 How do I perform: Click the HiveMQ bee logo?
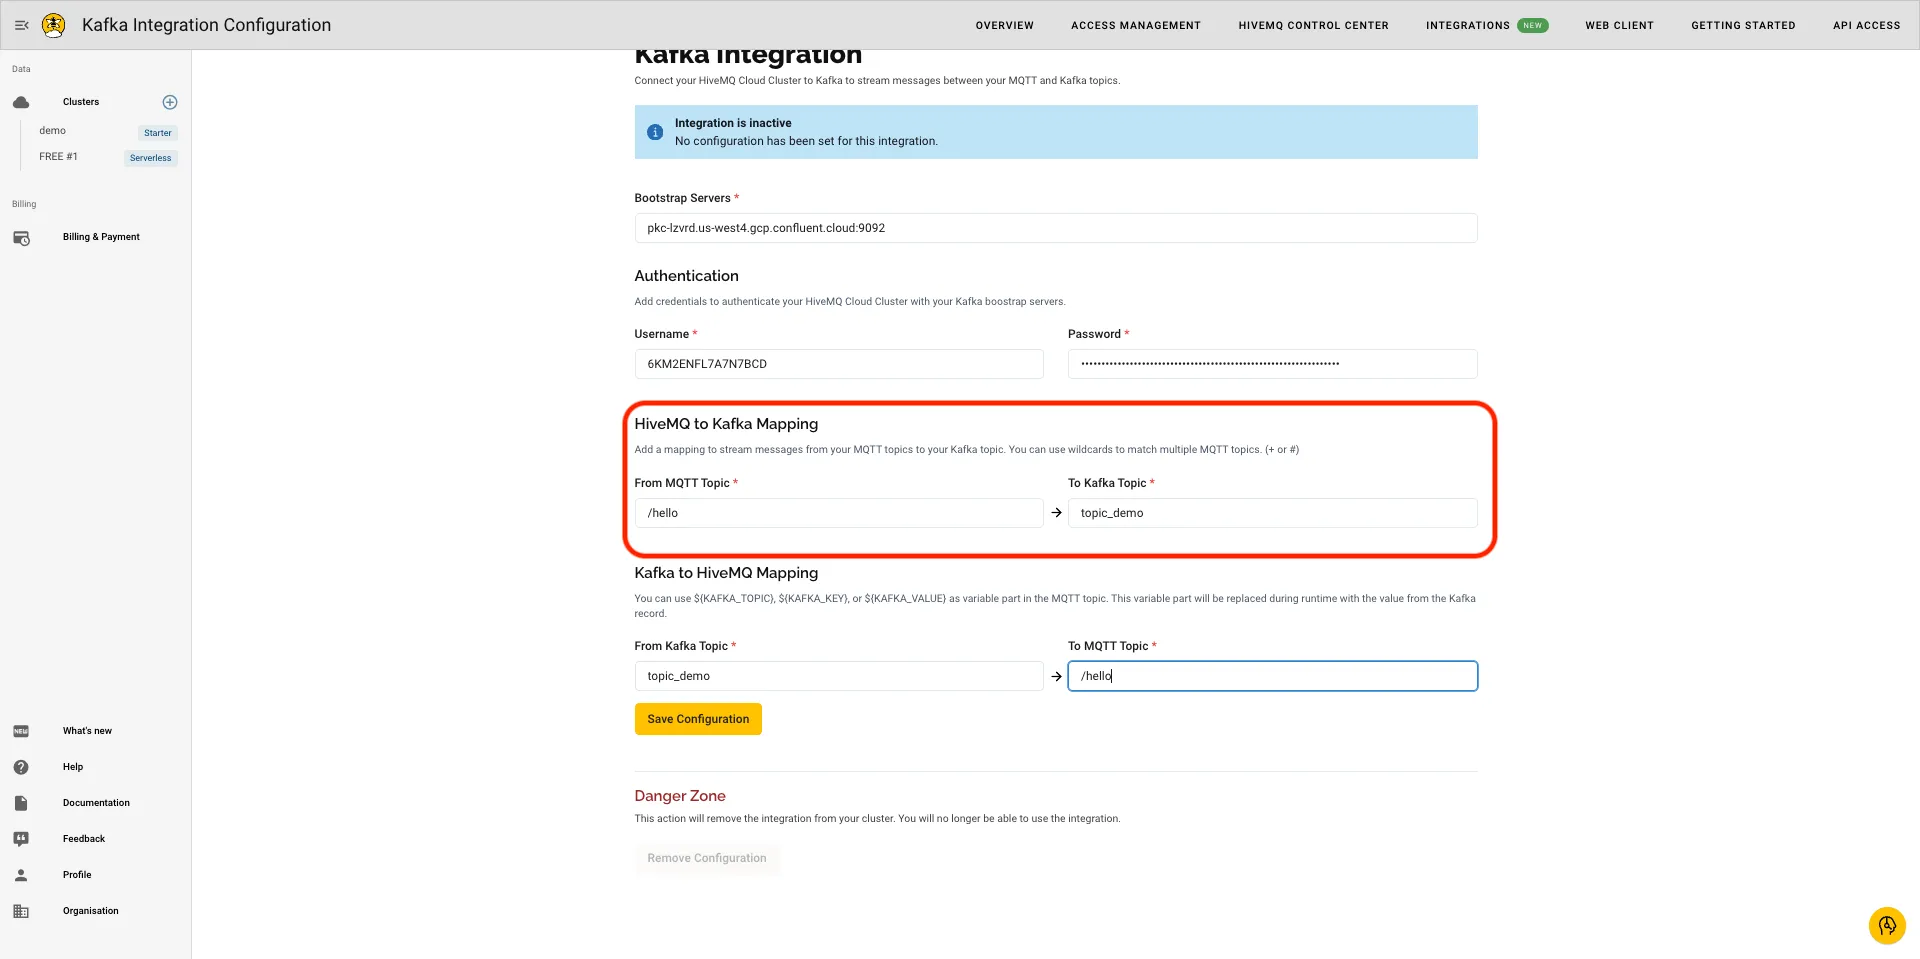(54, 25)
